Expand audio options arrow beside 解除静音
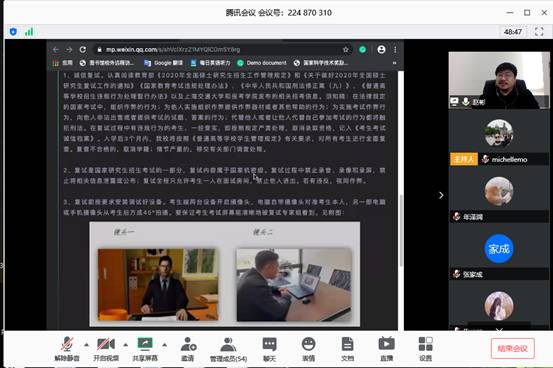Image resolution: width=553 pixels, height=368 pixels. [86, 344]
